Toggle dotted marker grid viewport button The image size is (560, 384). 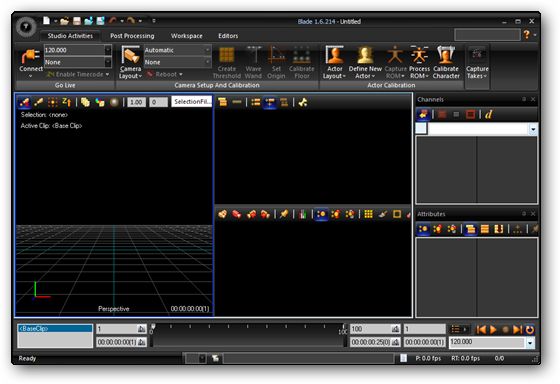coord(52,103)
